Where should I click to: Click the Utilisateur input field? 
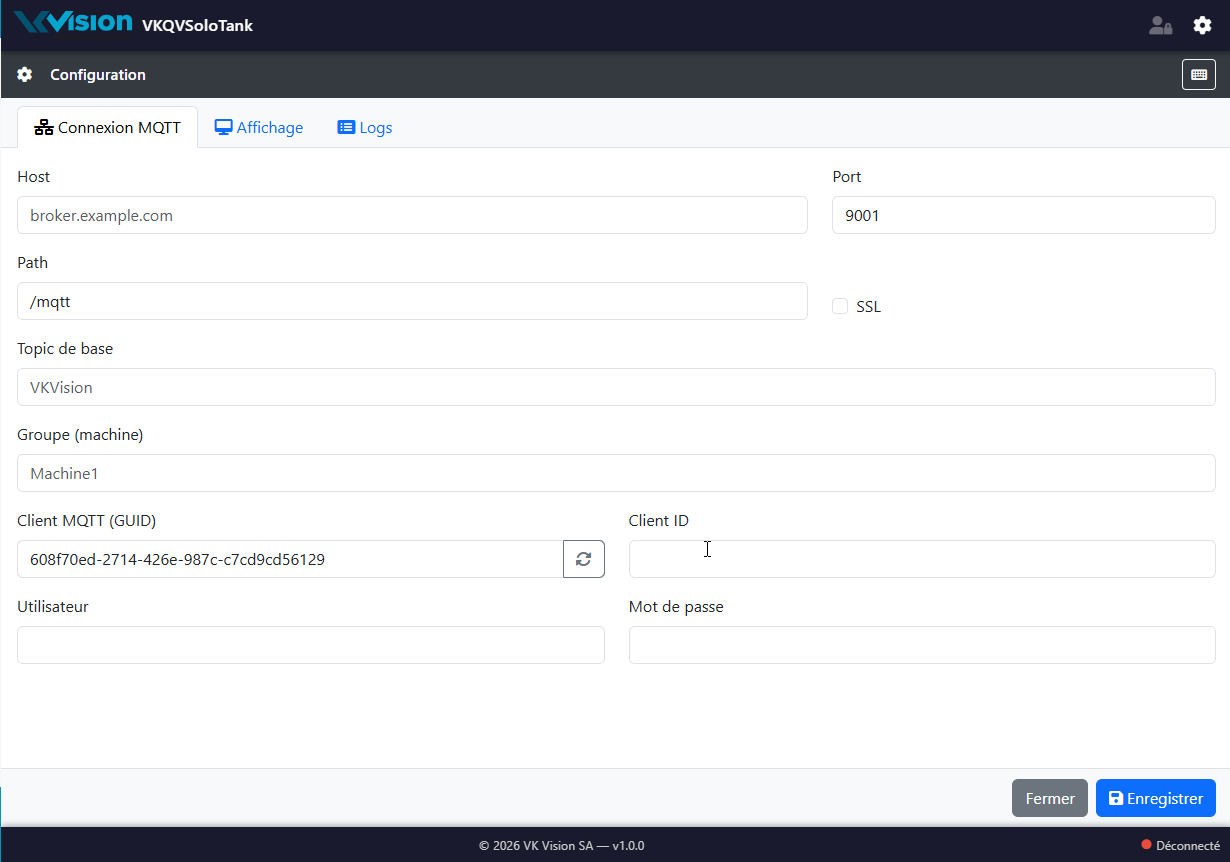pyautogui.click(x=311, y=645)
